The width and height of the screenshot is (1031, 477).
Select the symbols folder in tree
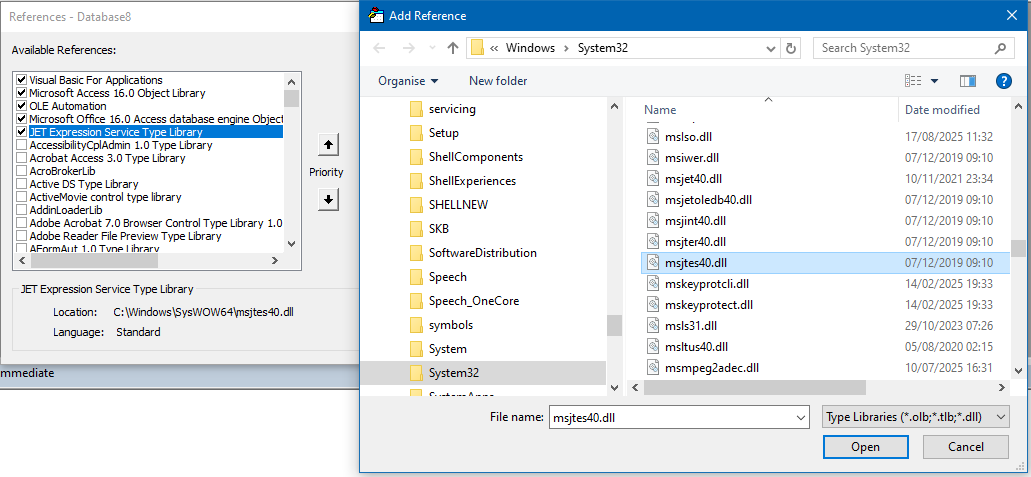(x=450, y=325)
